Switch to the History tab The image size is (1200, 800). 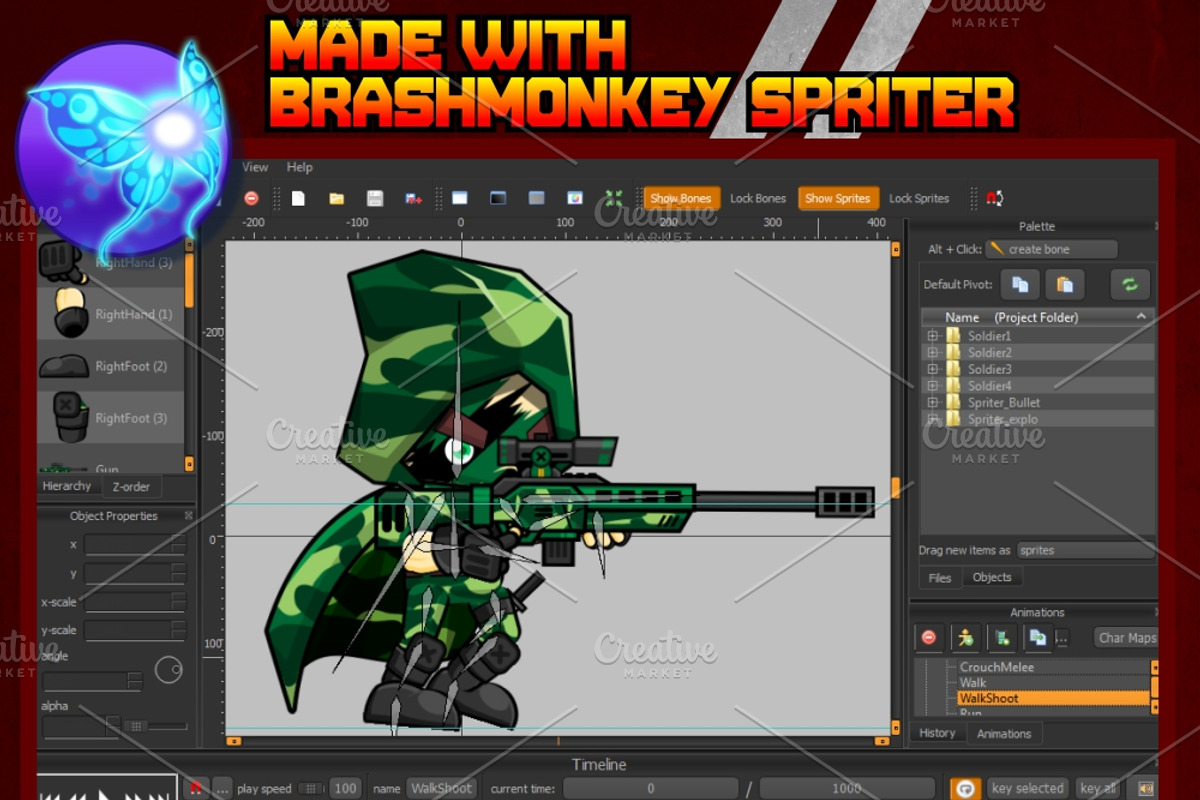coord(938,733)
